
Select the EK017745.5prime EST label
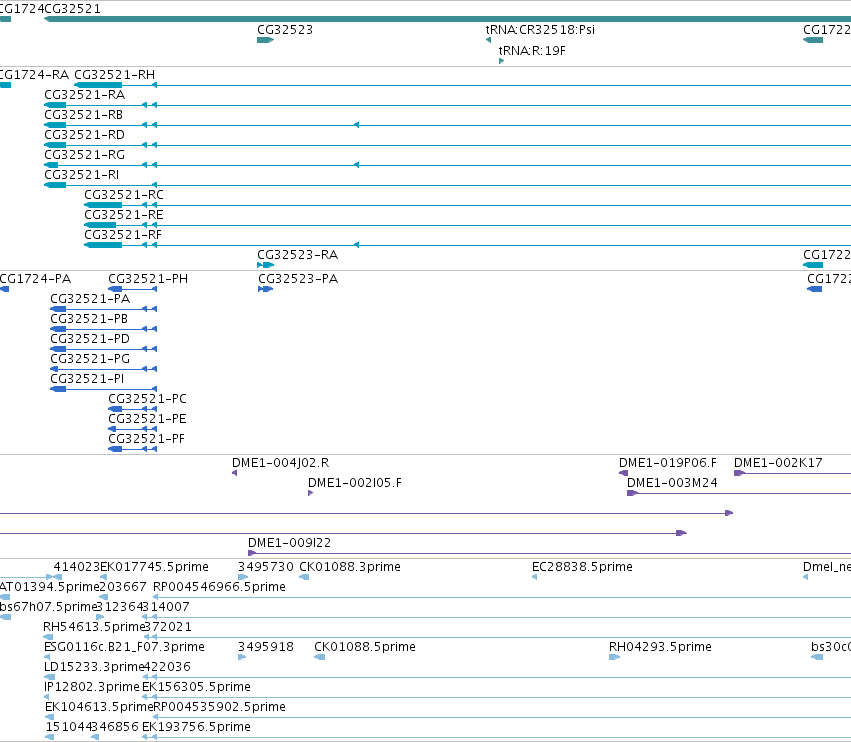coord(155,567)
